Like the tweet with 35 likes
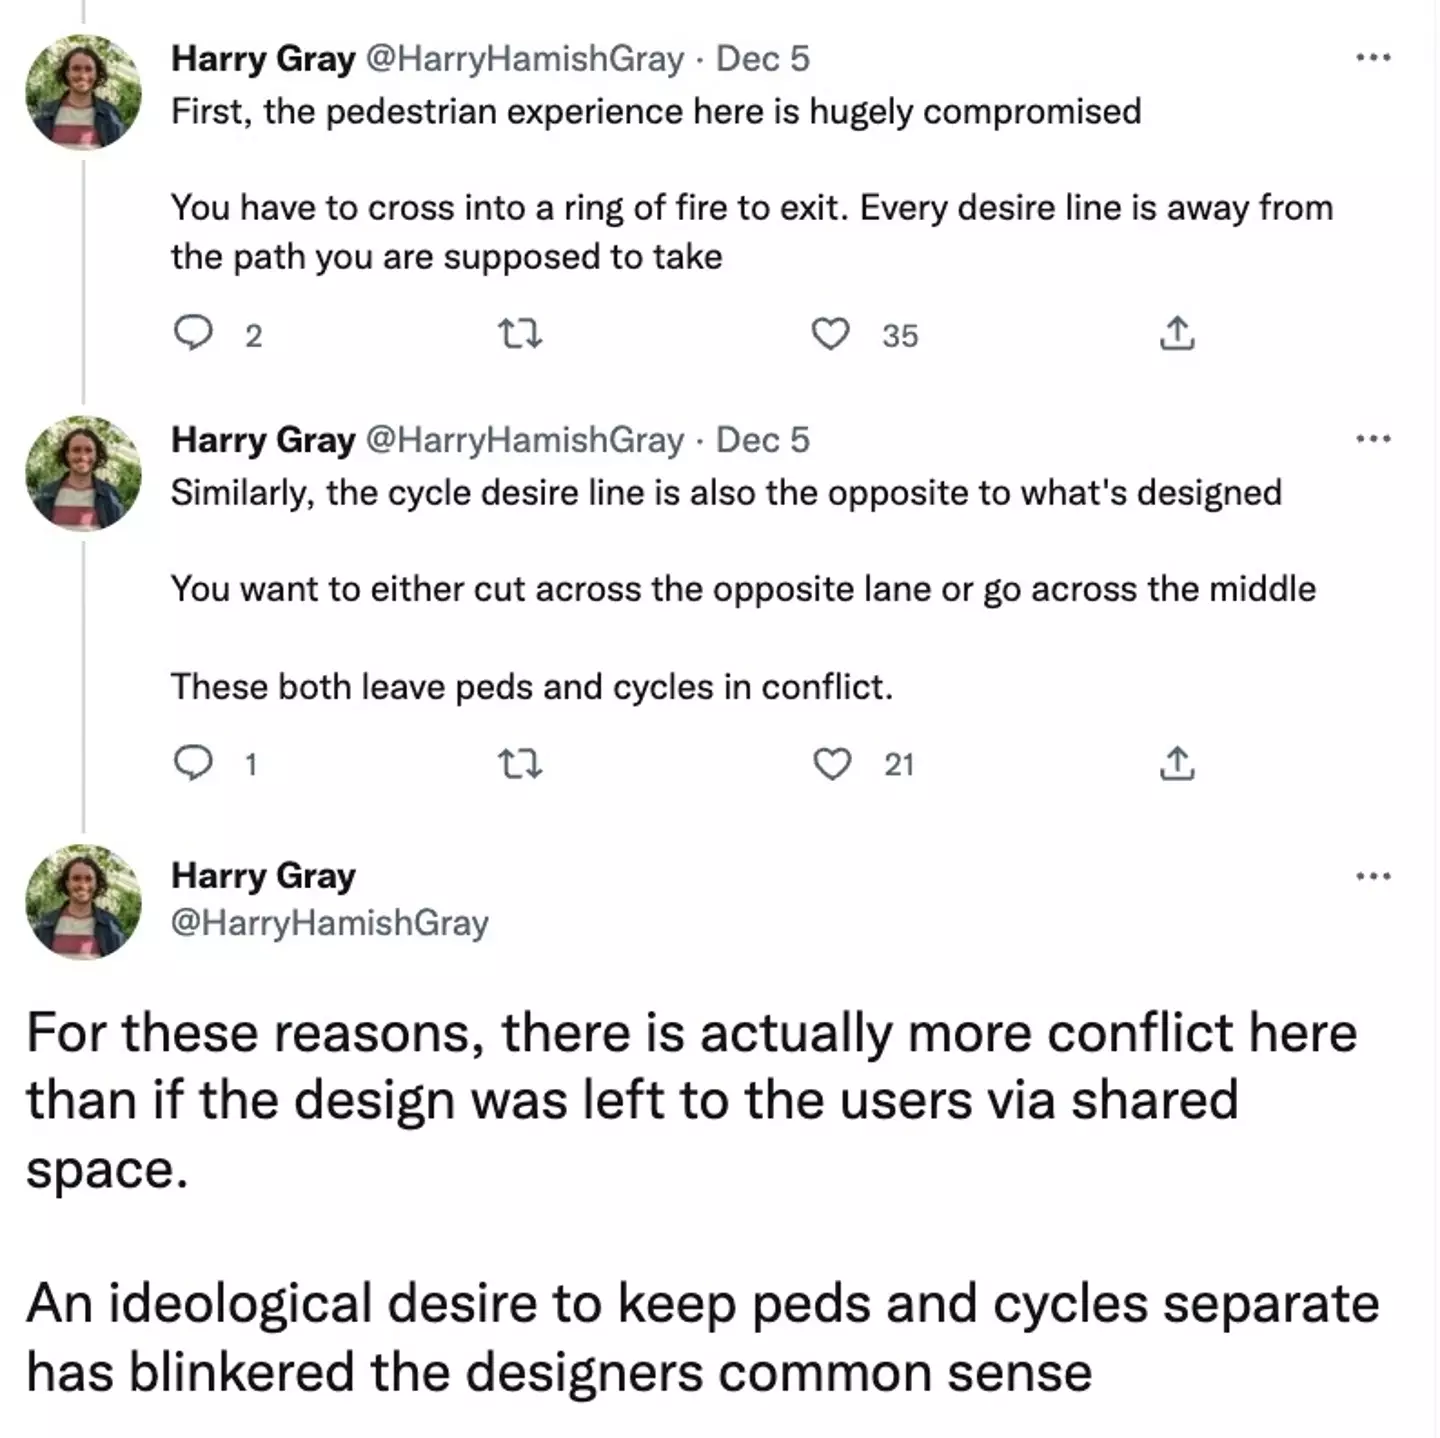 830,334
